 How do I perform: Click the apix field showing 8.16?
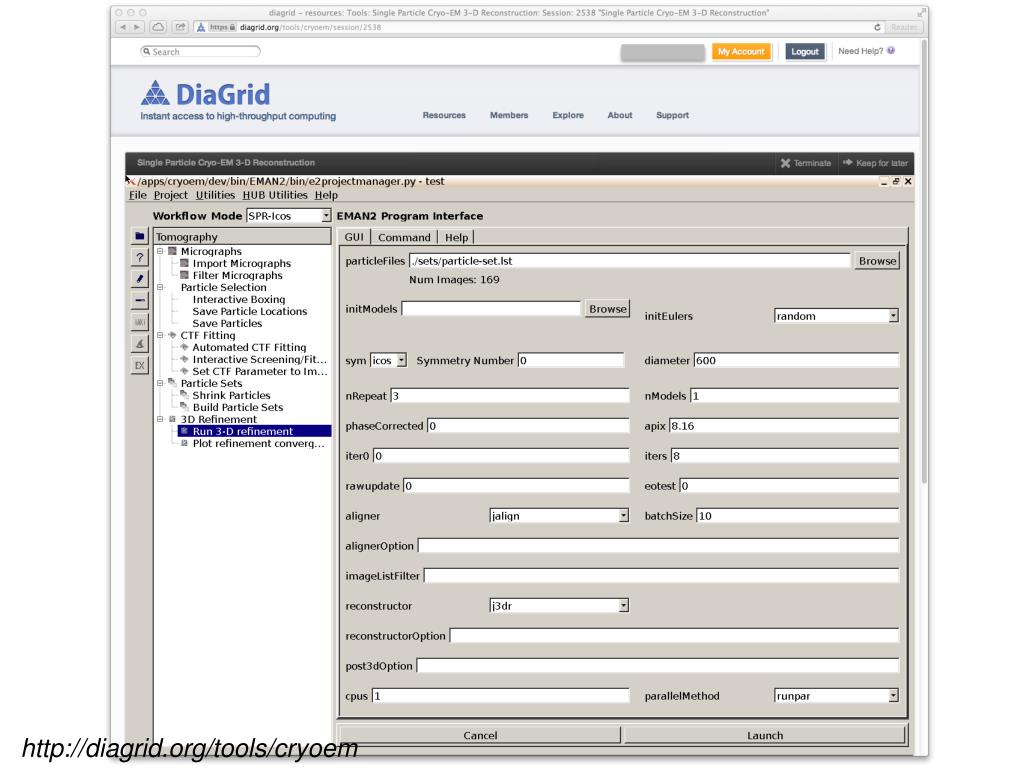click(784, 426)
